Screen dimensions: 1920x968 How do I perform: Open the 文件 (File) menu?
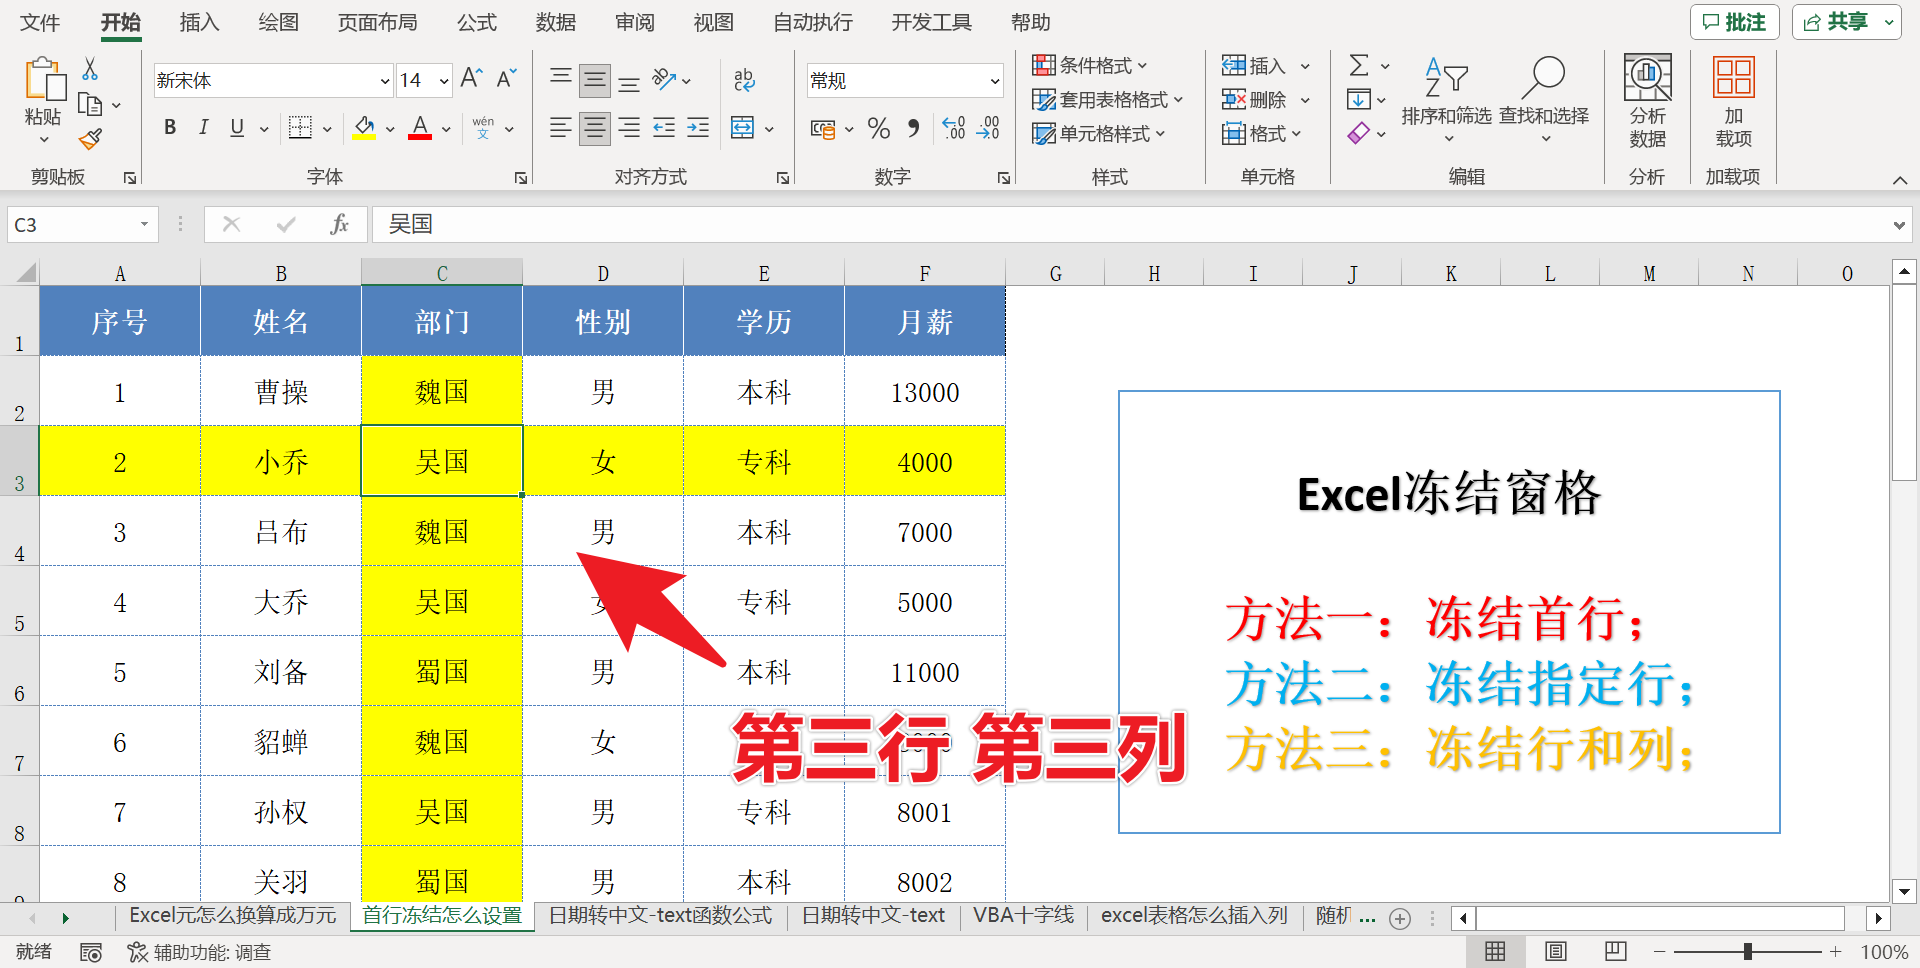pyautogui.click(x=40, y=22)
